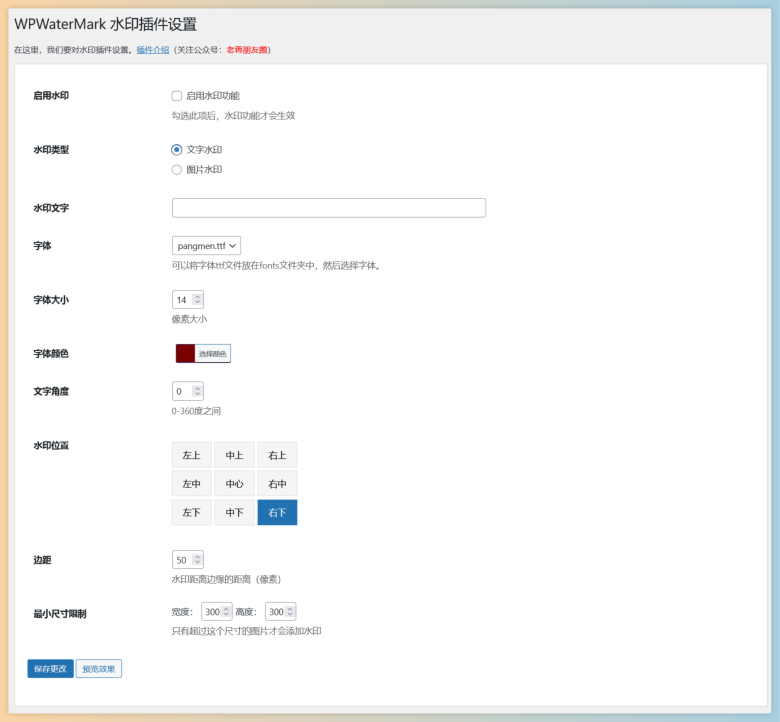The image size is (780, 722).
Task: Choose the 中心 watermark position
Action: [234, 484]
